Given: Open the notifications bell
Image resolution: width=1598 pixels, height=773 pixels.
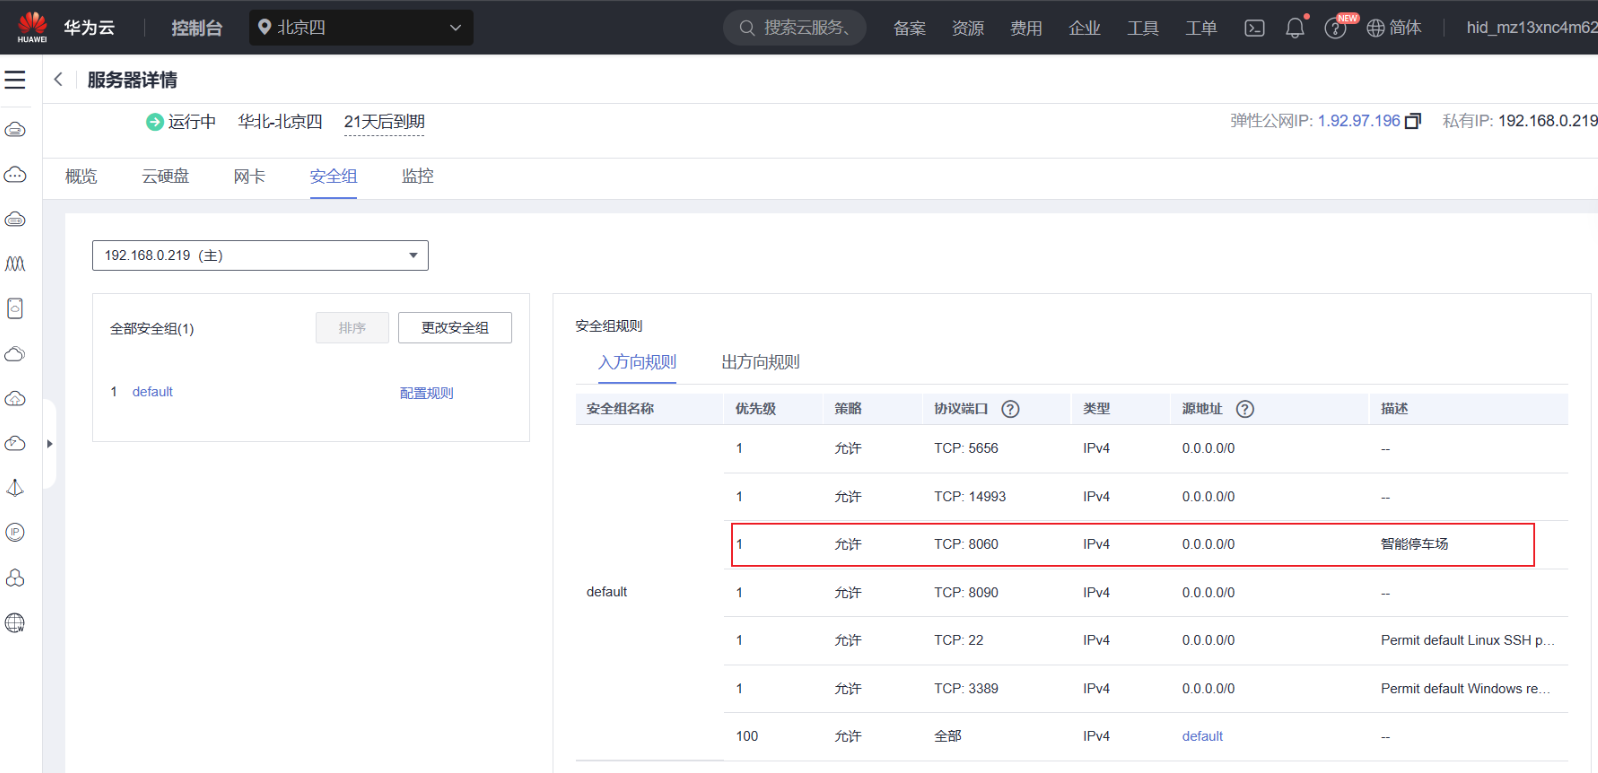Looking at the screenshot, I should 1295,28.
